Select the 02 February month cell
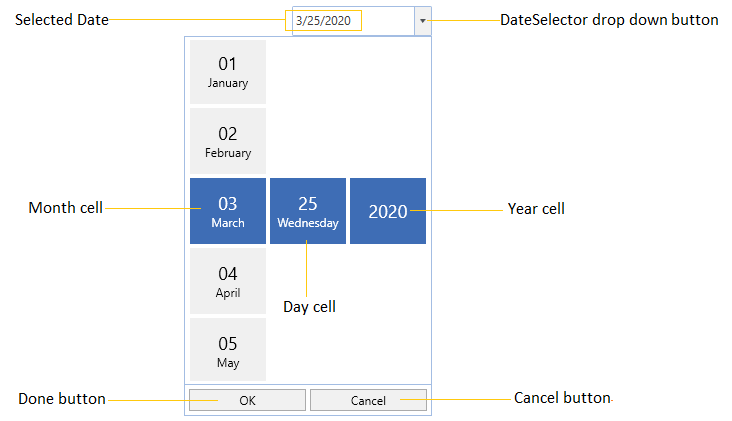732x421 pixels. click(x=228, y=141)
